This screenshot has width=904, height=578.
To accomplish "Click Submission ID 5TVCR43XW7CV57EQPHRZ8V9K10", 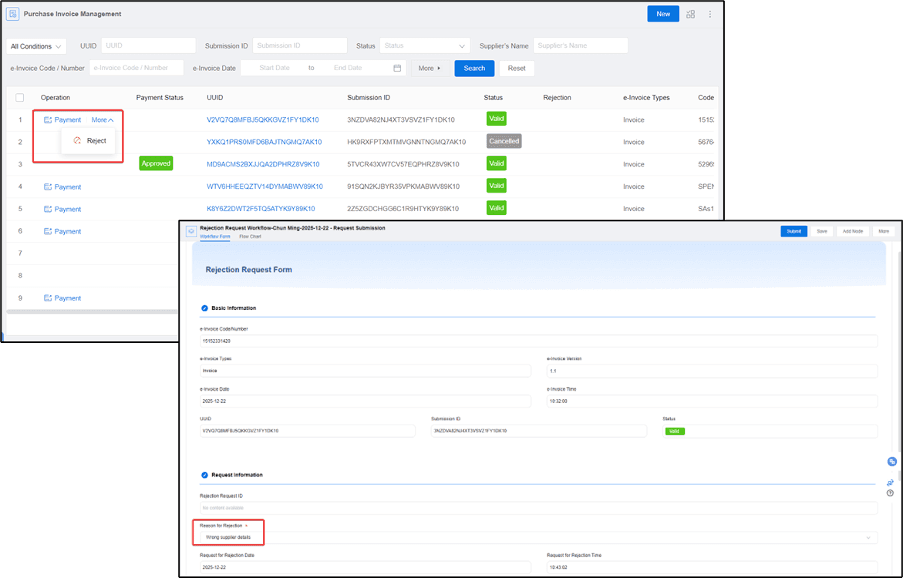I will pos(403,164).
